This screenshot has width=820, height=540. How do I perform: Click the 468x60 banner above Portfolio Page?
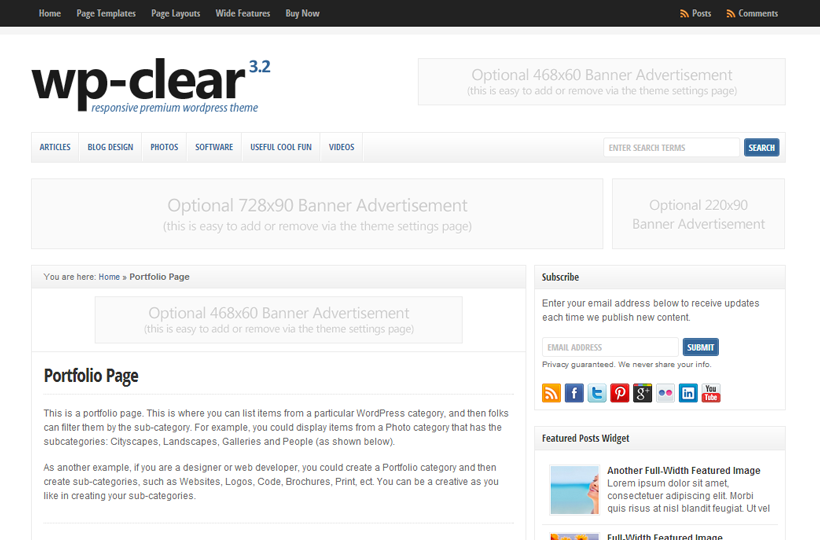[x=279, y=320]
